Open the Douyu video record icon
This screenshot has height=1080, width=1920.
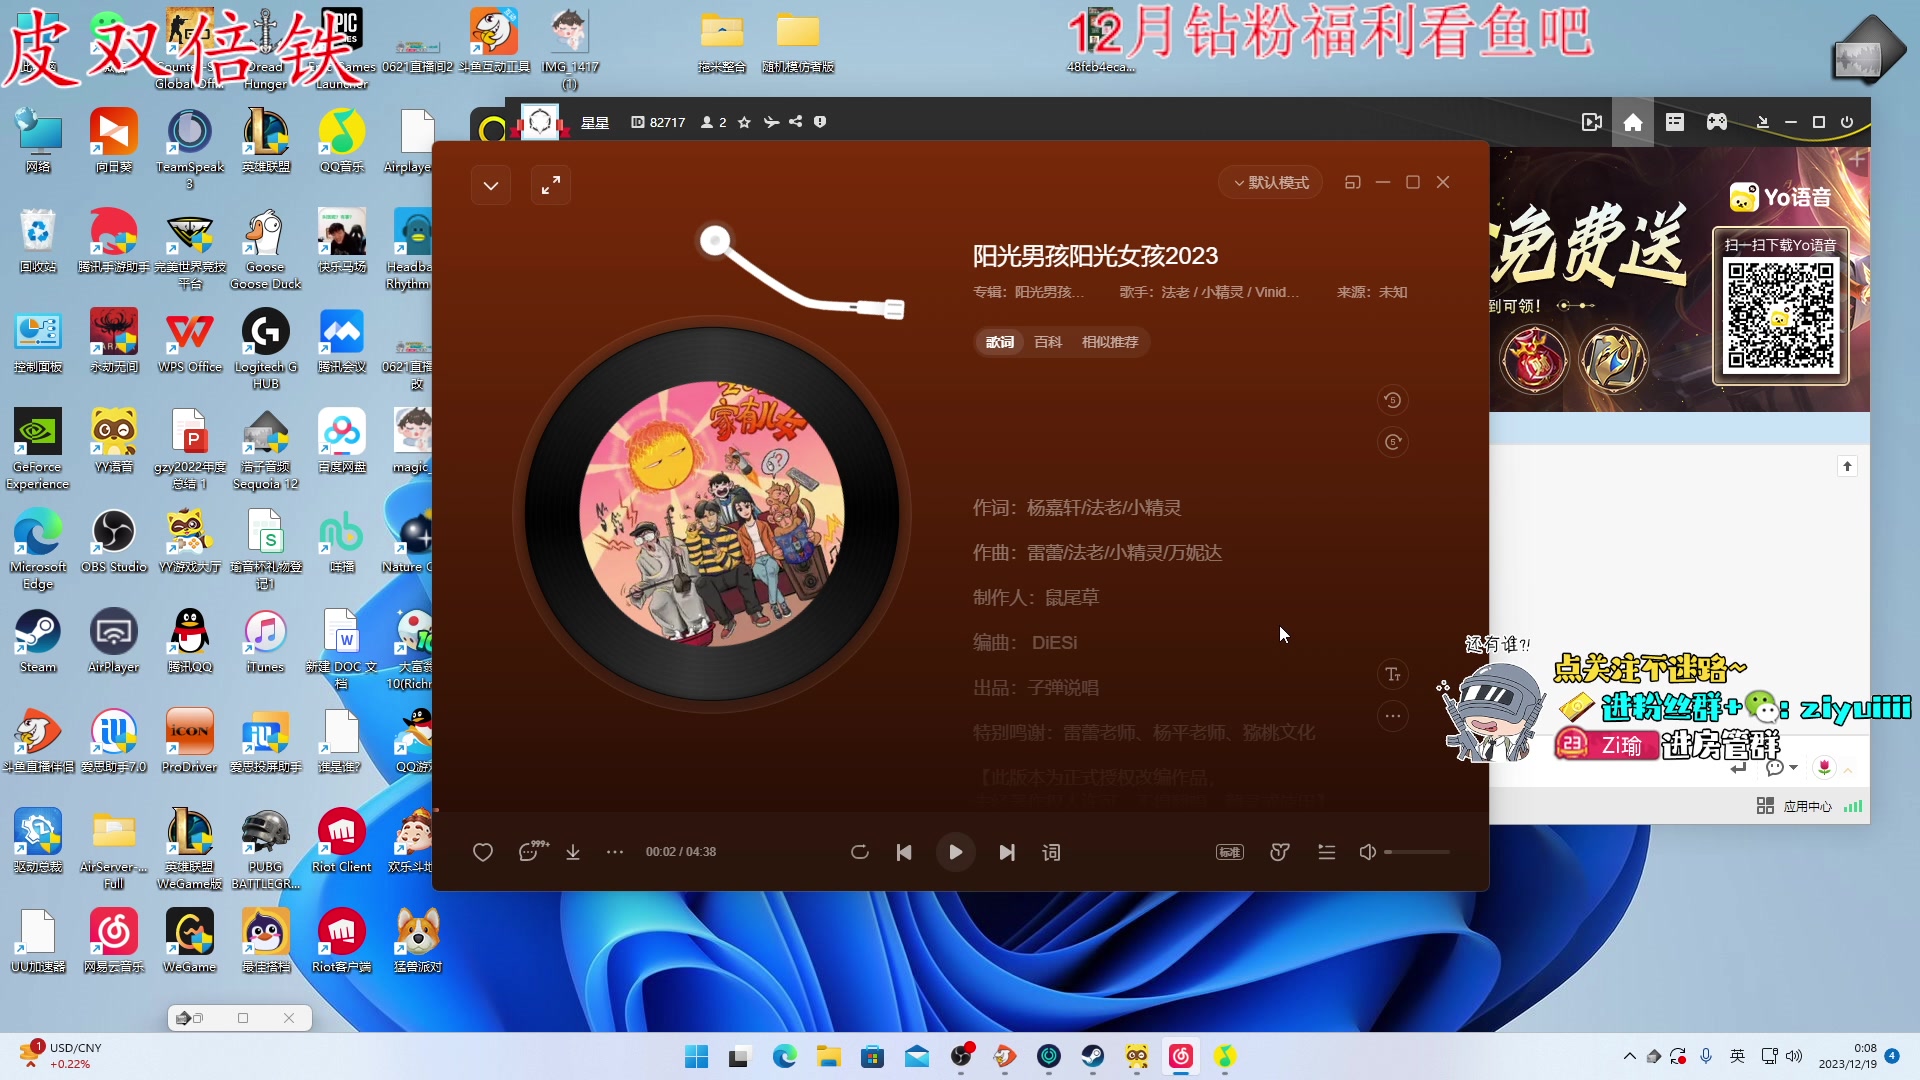[1592, 122]
